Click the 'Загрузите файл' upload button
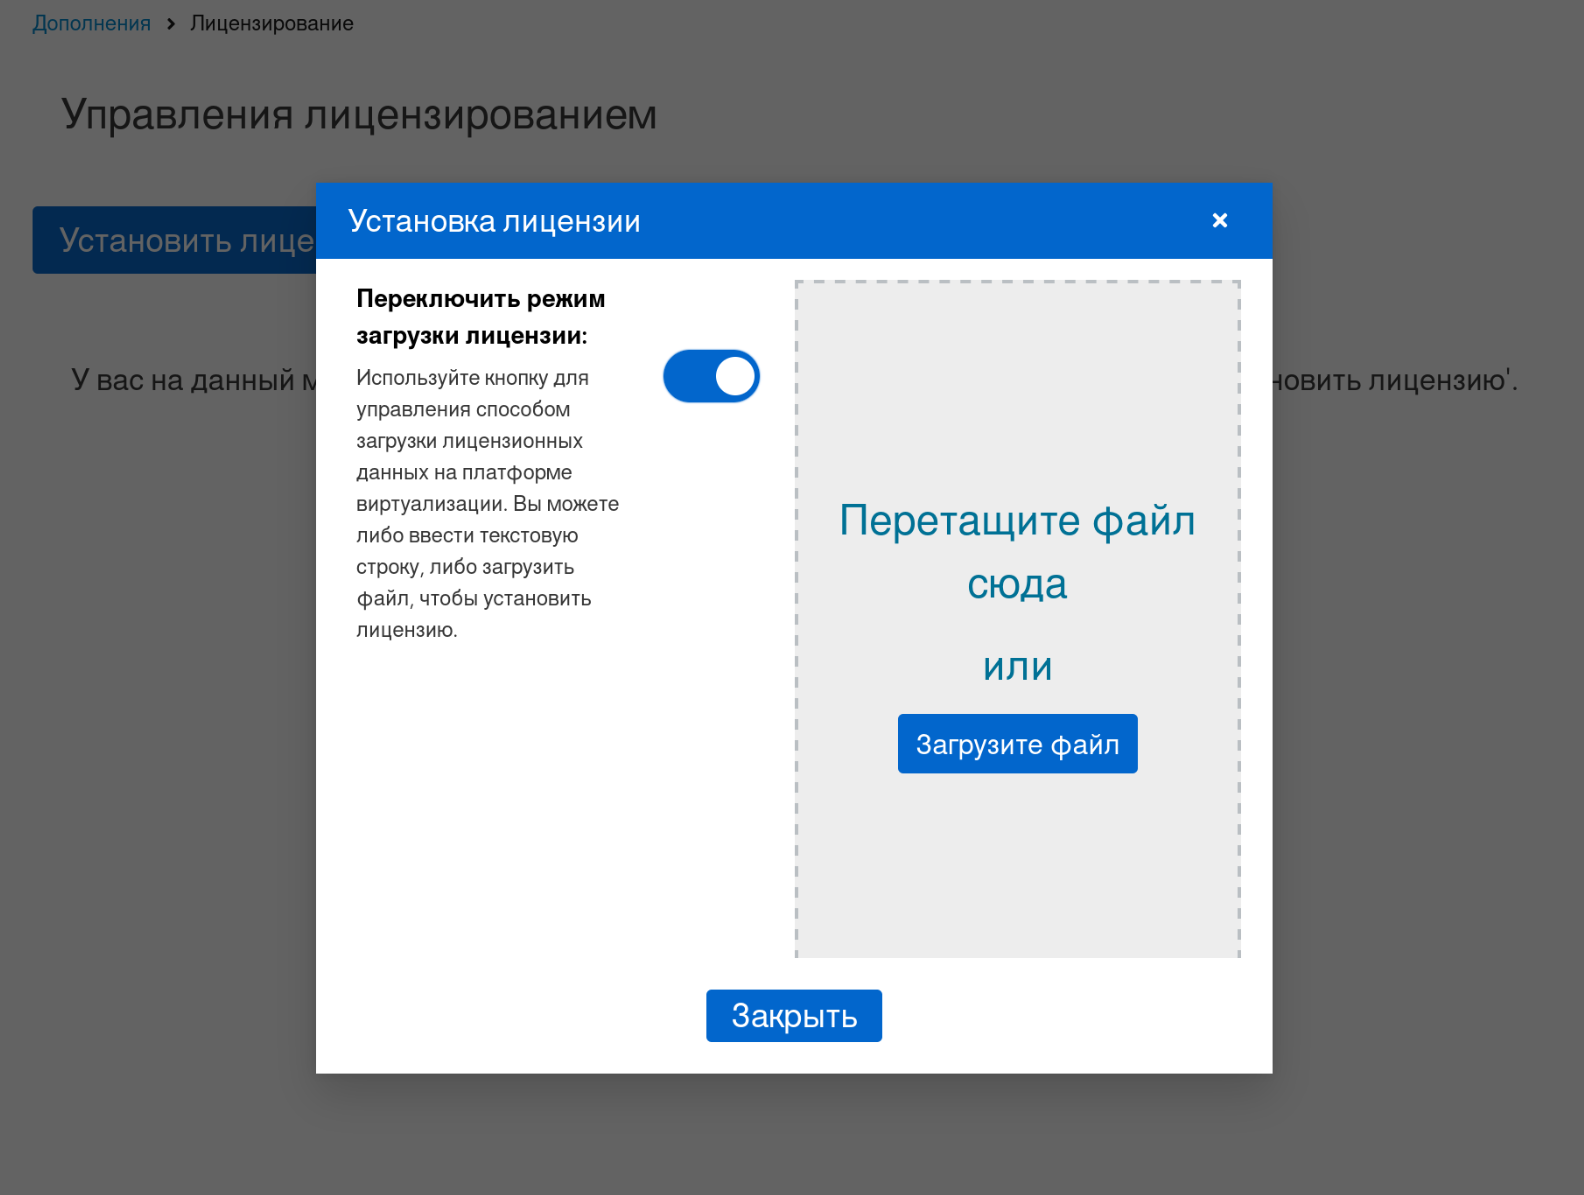1584x1195 pixels. [x=1017, y=744]
